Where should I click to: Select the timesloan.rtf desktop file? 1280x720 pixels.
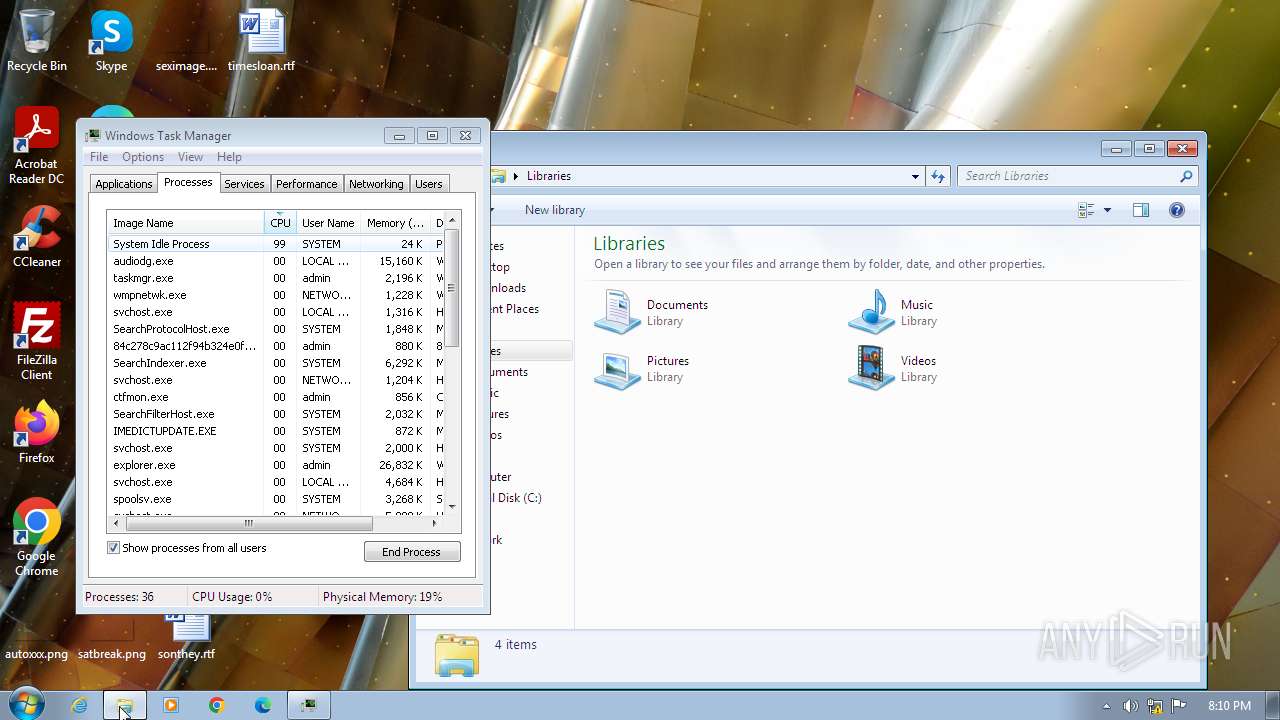click(262, 40)
